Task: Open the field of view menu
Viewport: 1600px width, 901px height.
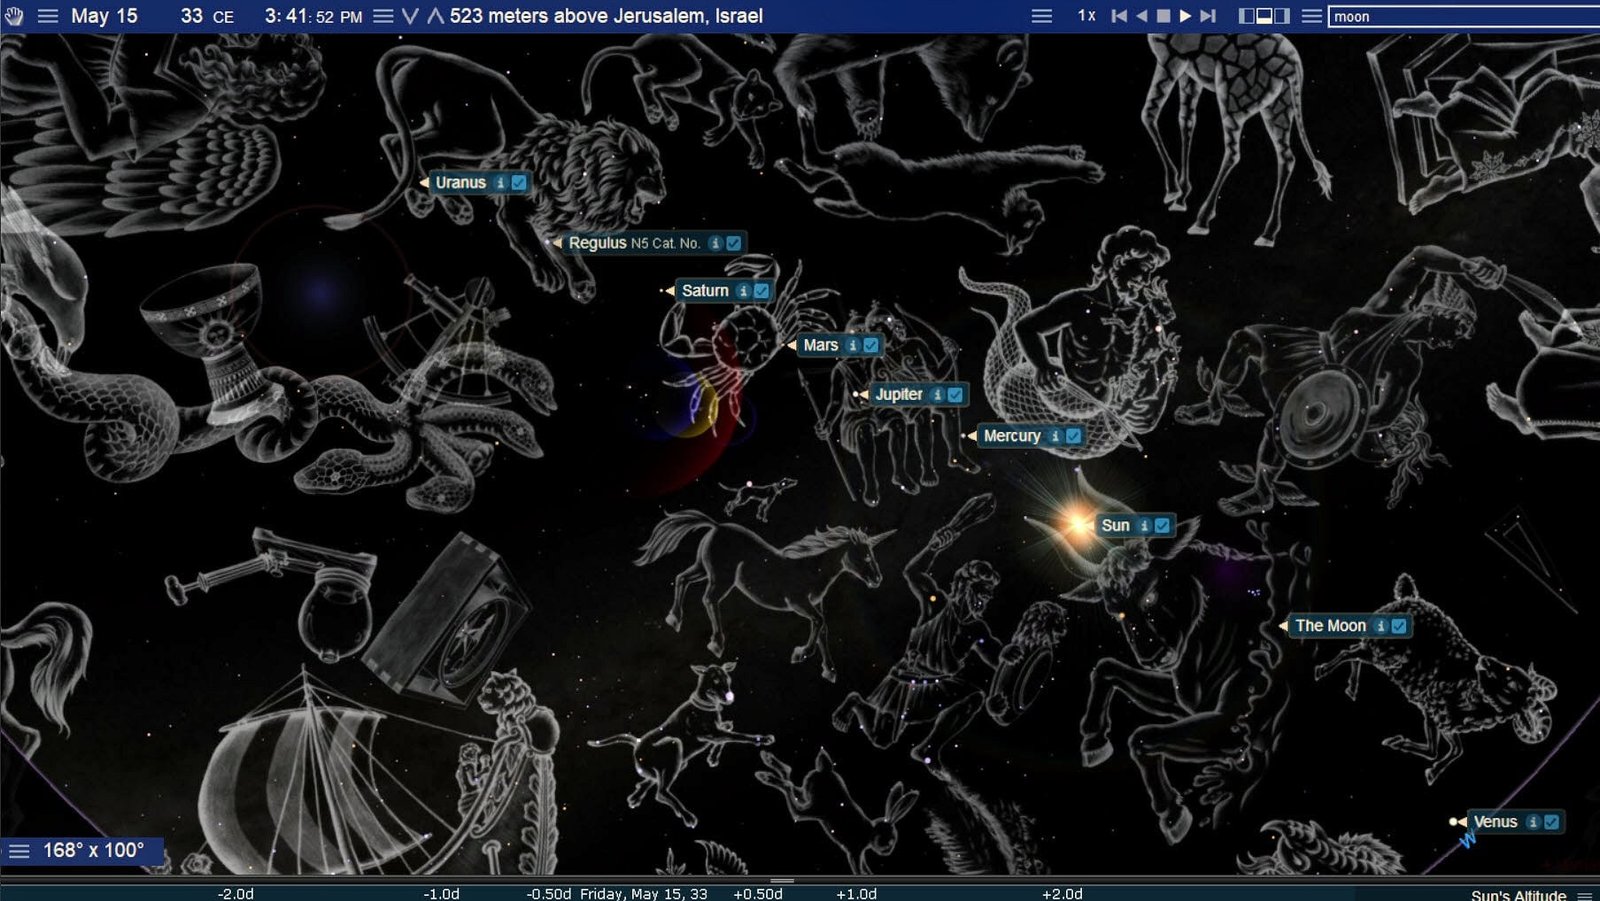Action: [x=19, y=851]
